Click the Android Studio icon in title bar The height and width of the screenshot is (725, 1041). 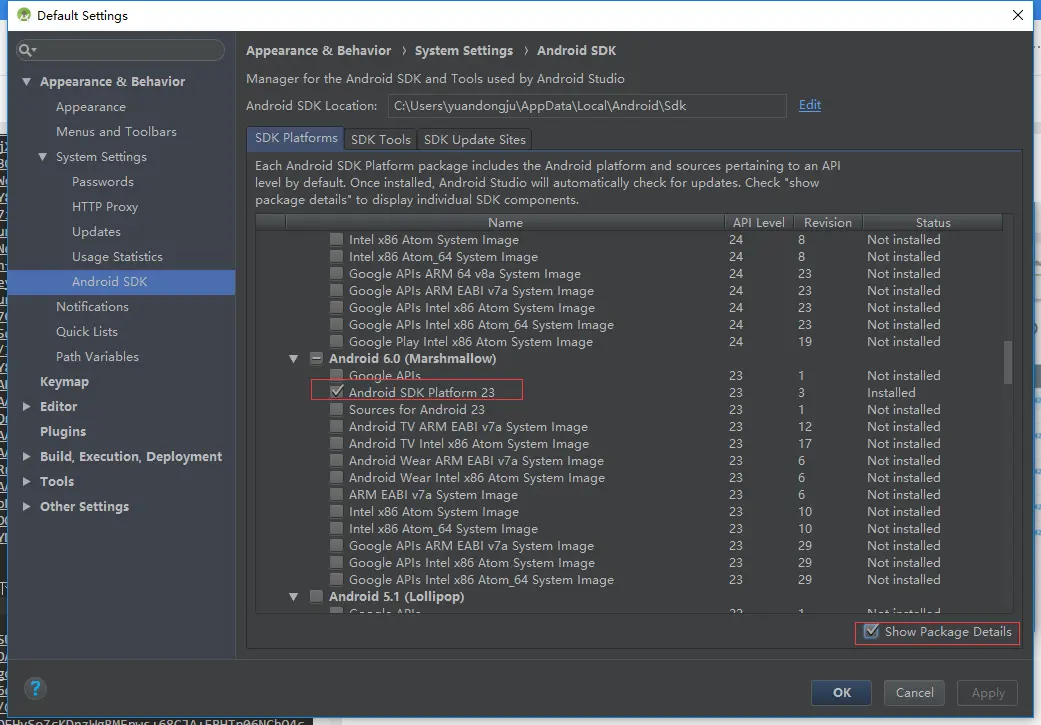coord(24,15)
